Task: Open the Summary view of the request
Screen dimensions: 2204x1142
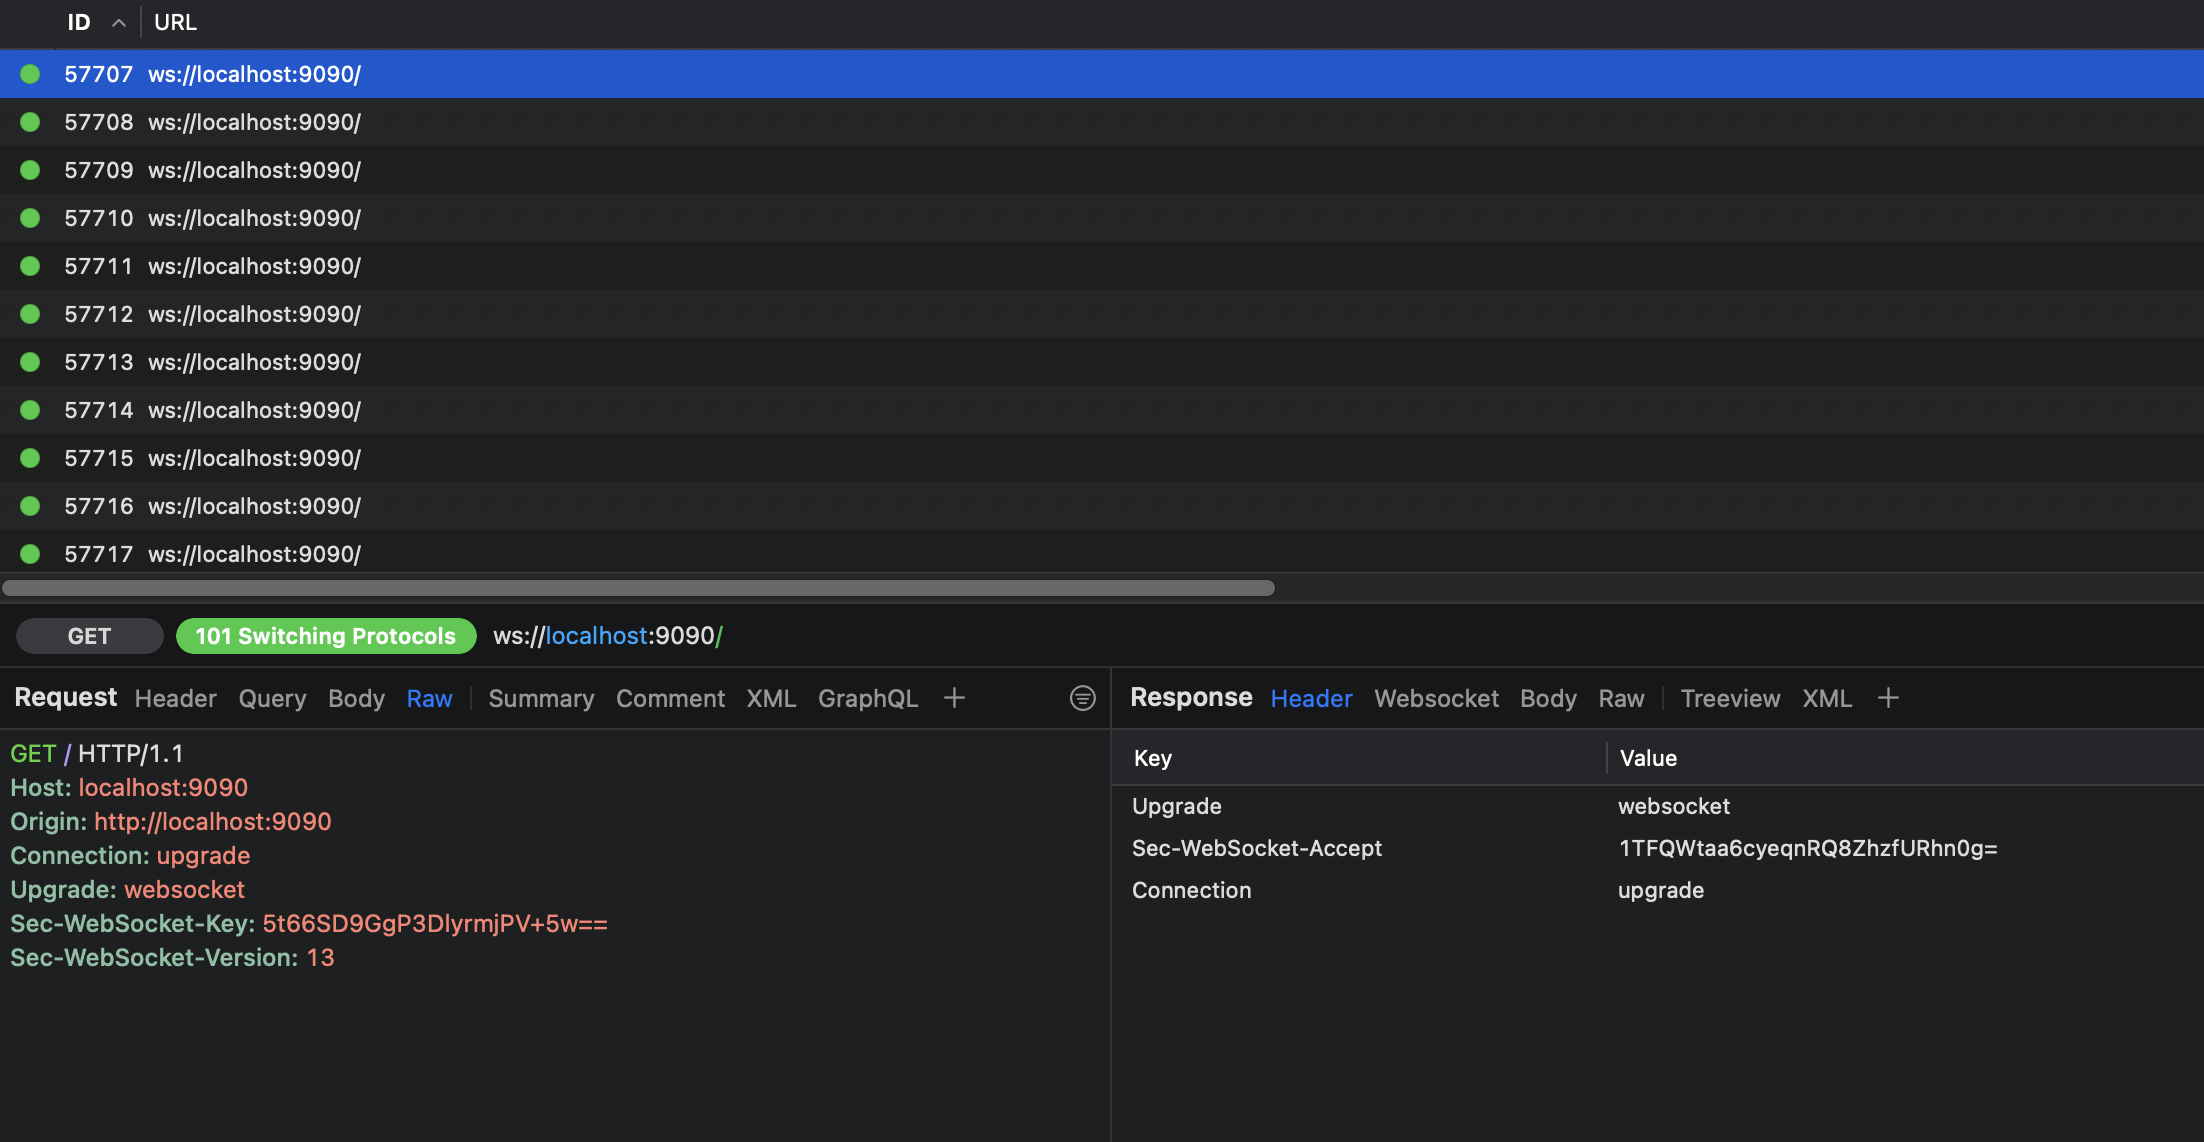Action: pos(540,698)
